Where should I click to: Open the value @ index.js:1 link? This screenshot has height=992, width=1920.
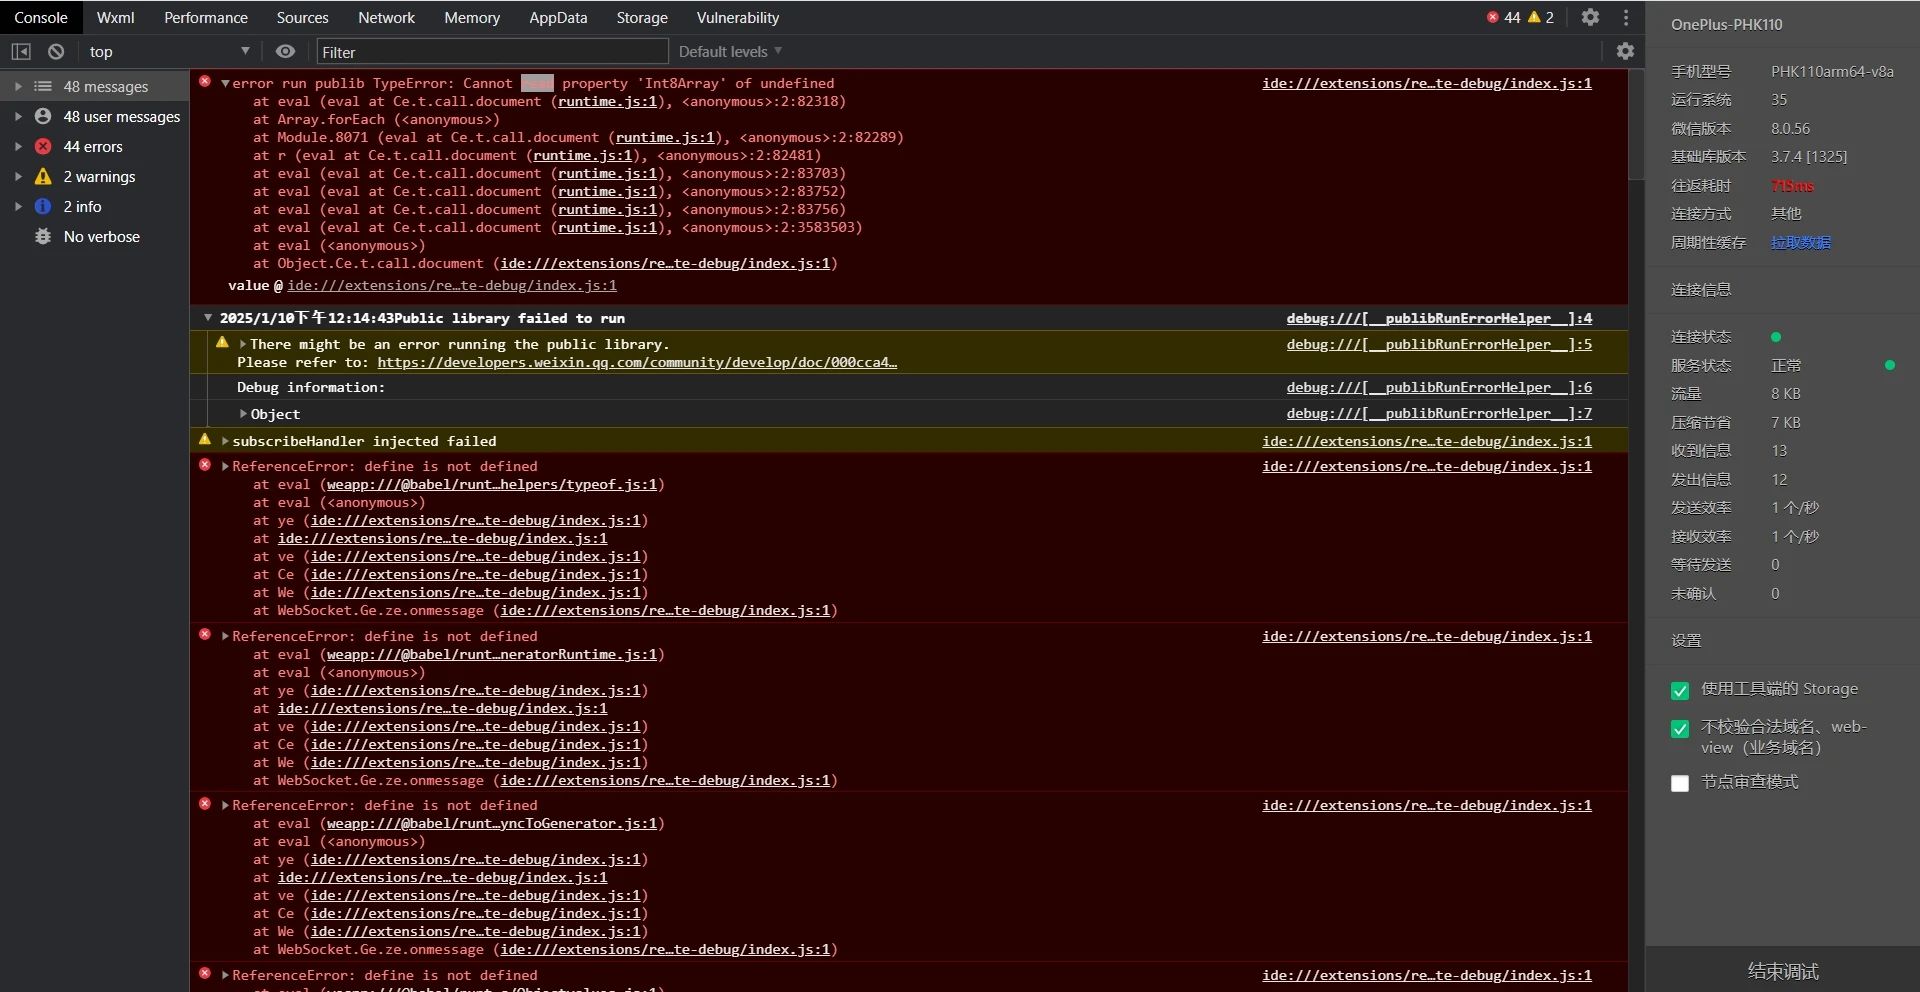[452, 285]
